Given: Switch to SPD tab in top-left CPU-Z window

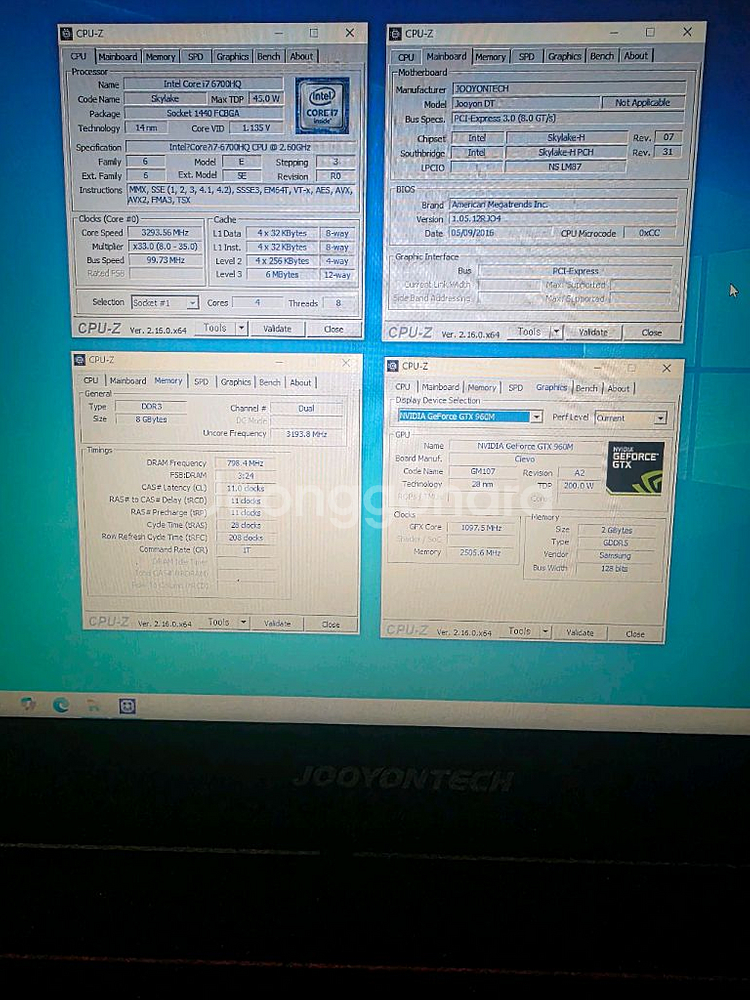Looking at the screenshot, I should (x=195, y=57).
